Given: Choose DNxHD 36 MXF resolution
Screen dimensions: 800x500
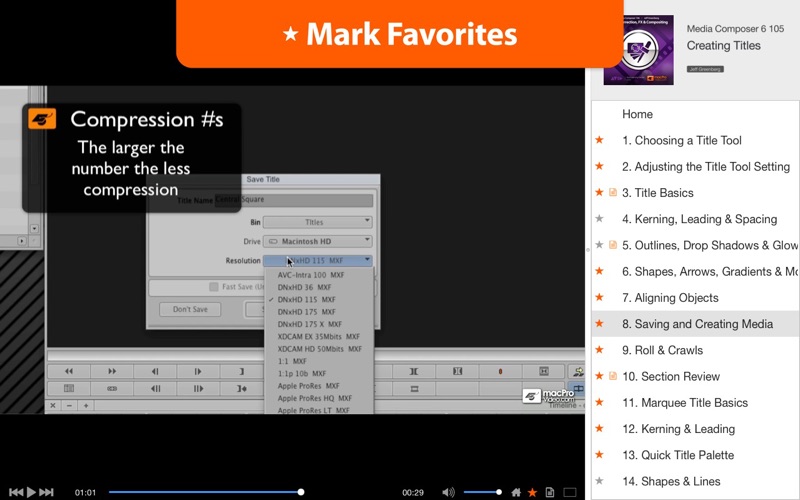Looking at the screenshot, I should [319, 287].
